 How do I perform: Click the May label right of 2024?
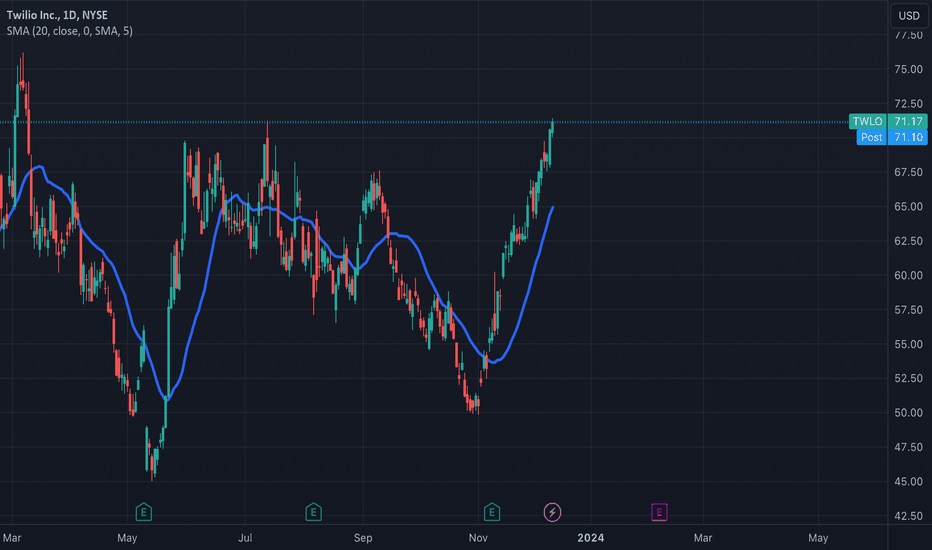coord(818,538)
